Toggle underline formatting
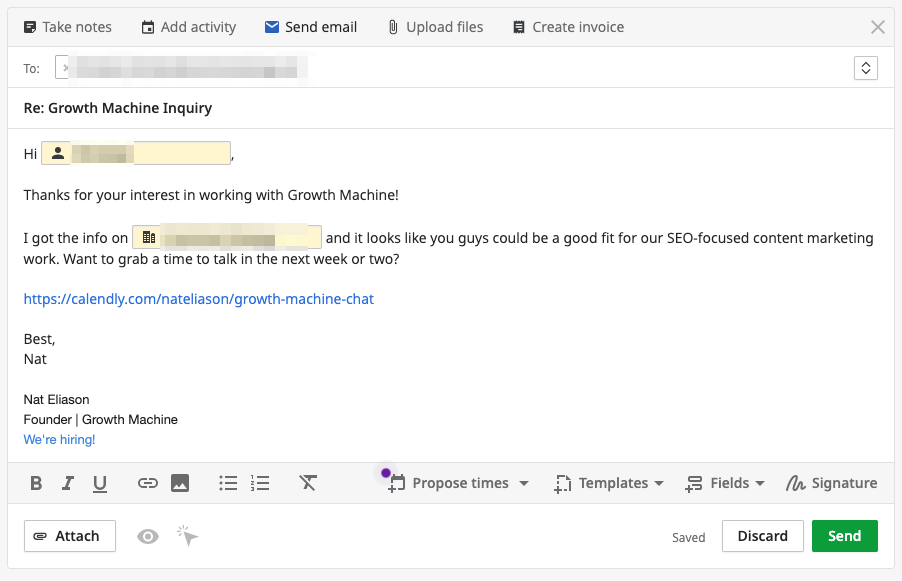 point(100,483)
